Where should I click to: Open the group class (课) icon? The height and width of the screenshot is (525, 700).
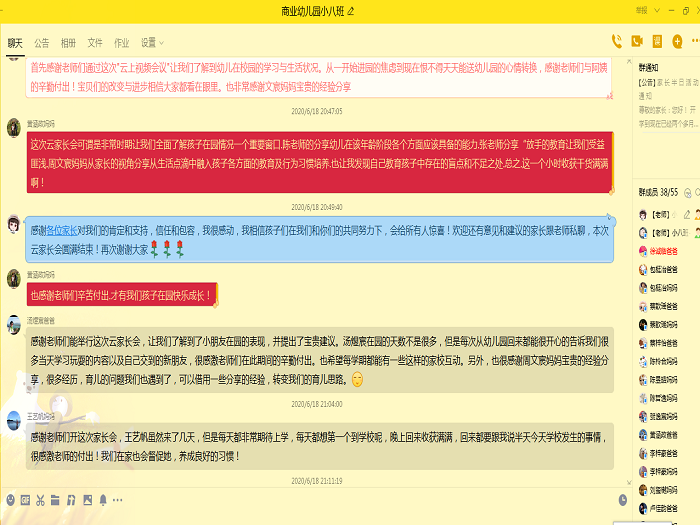(x=655, y=41)
